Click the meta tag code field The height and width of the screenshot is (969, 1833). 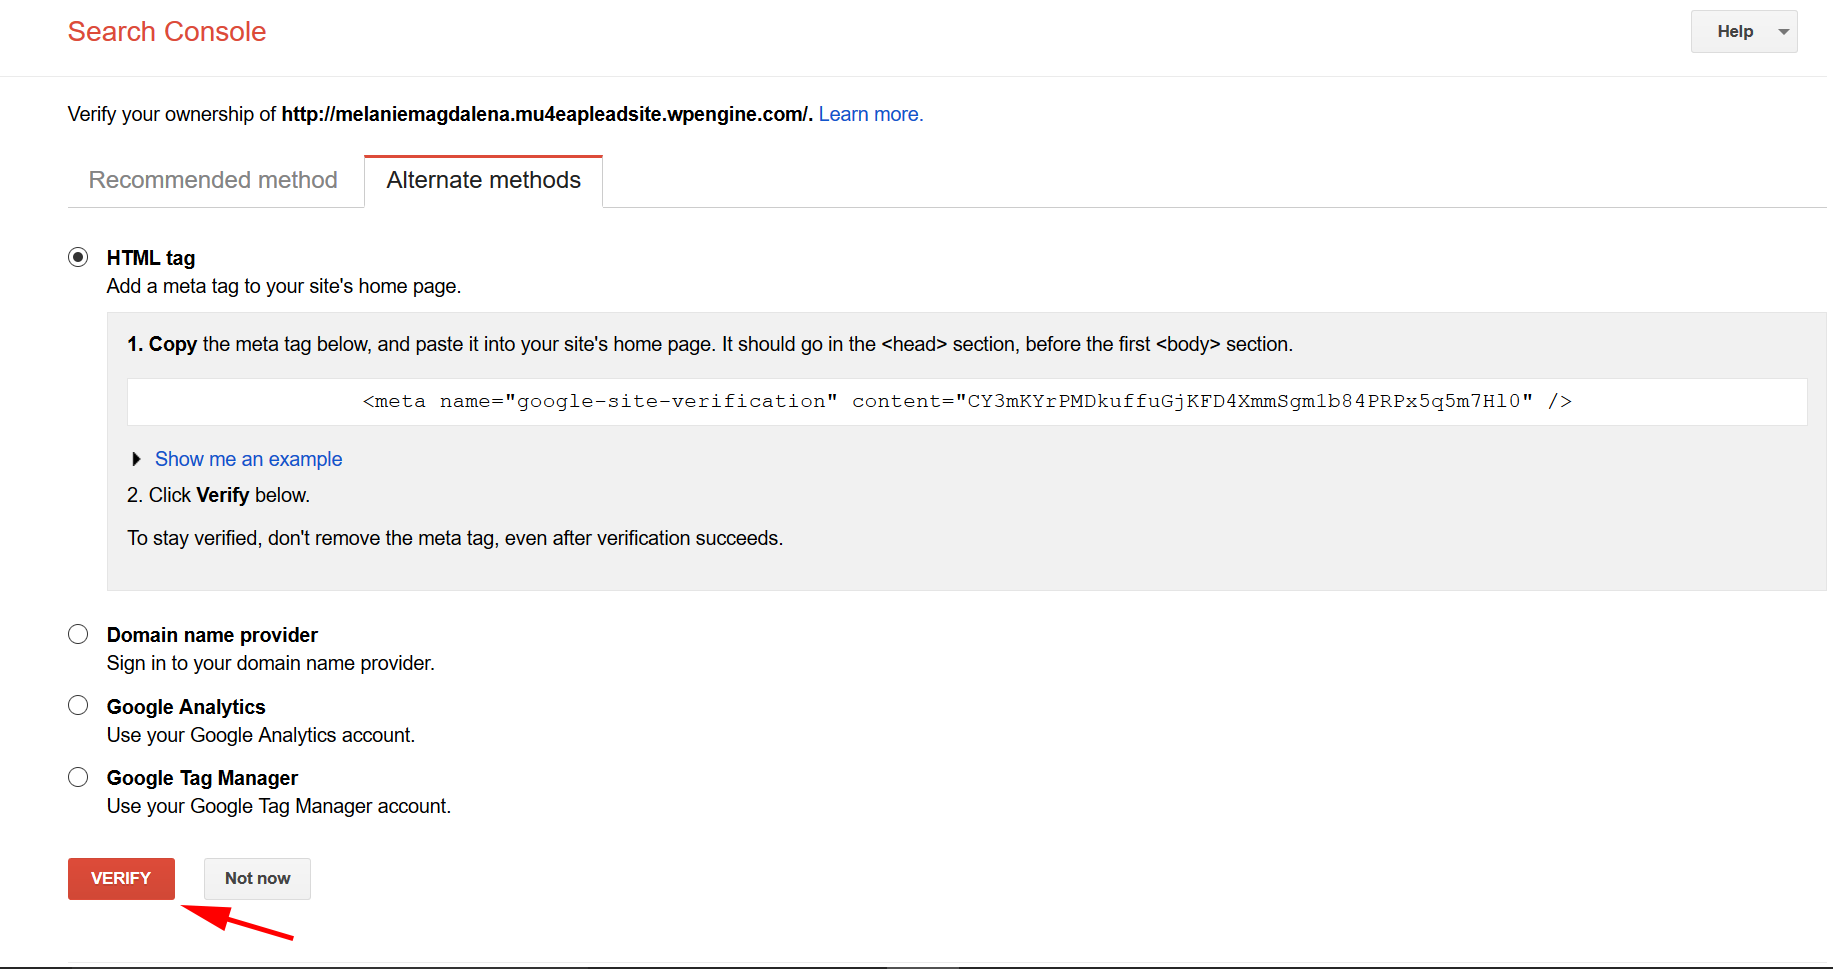(967, 402)
